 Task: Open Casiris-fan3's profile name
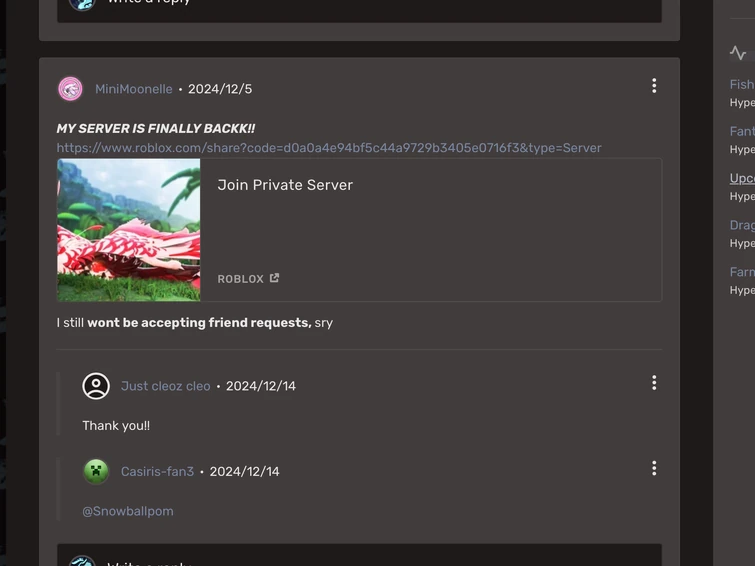(157, 471)
